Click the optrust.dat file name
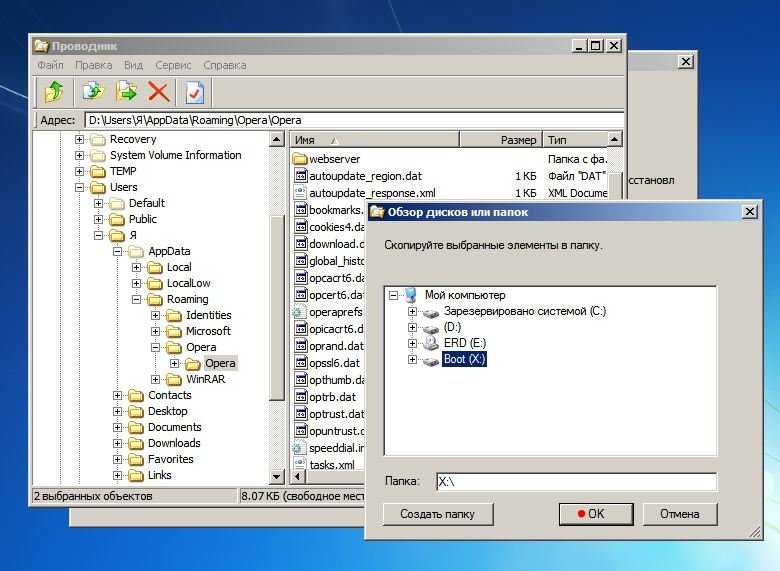 336,414
